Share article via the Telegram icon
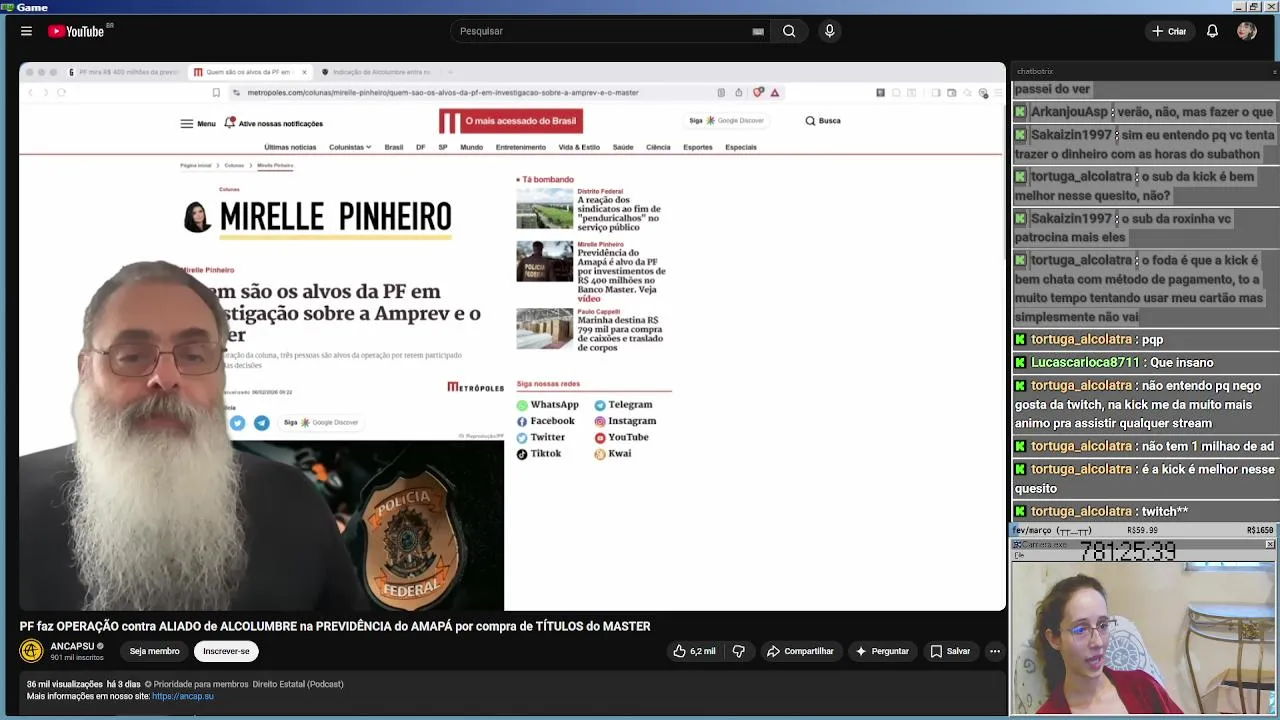This screenshot has height=720, width=1280. [x=261, y=423]
